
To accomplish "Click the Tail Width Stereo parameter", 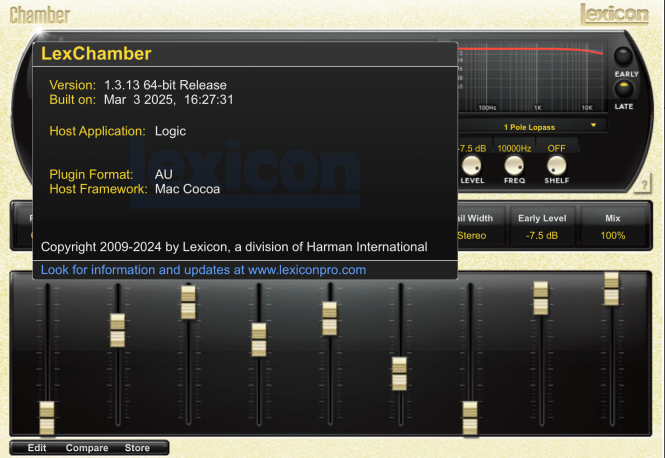I will [x=471, y=236].
